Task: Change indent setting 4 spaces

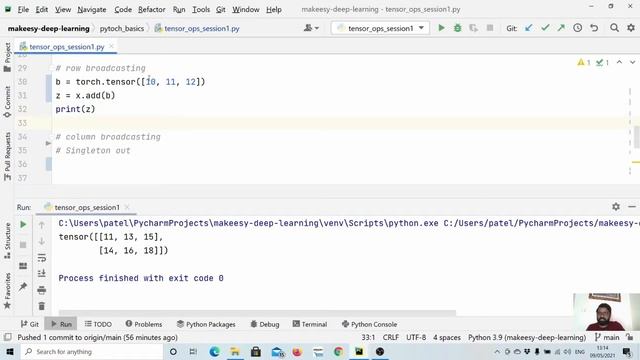Action: point(447,338)
